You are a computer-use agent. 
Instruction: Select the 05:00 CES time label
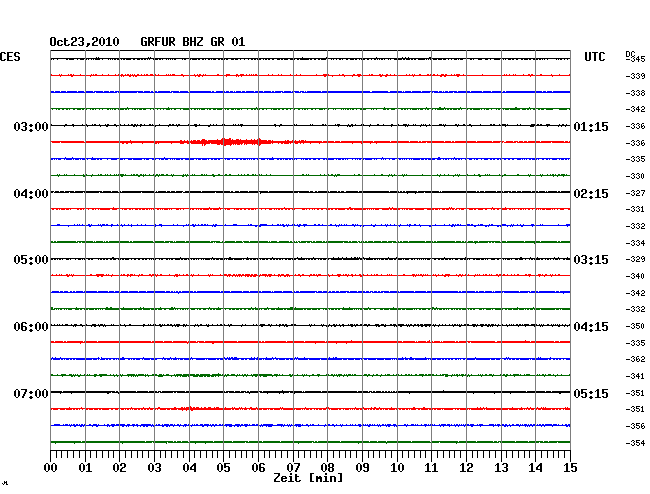[x=31, y=260]
